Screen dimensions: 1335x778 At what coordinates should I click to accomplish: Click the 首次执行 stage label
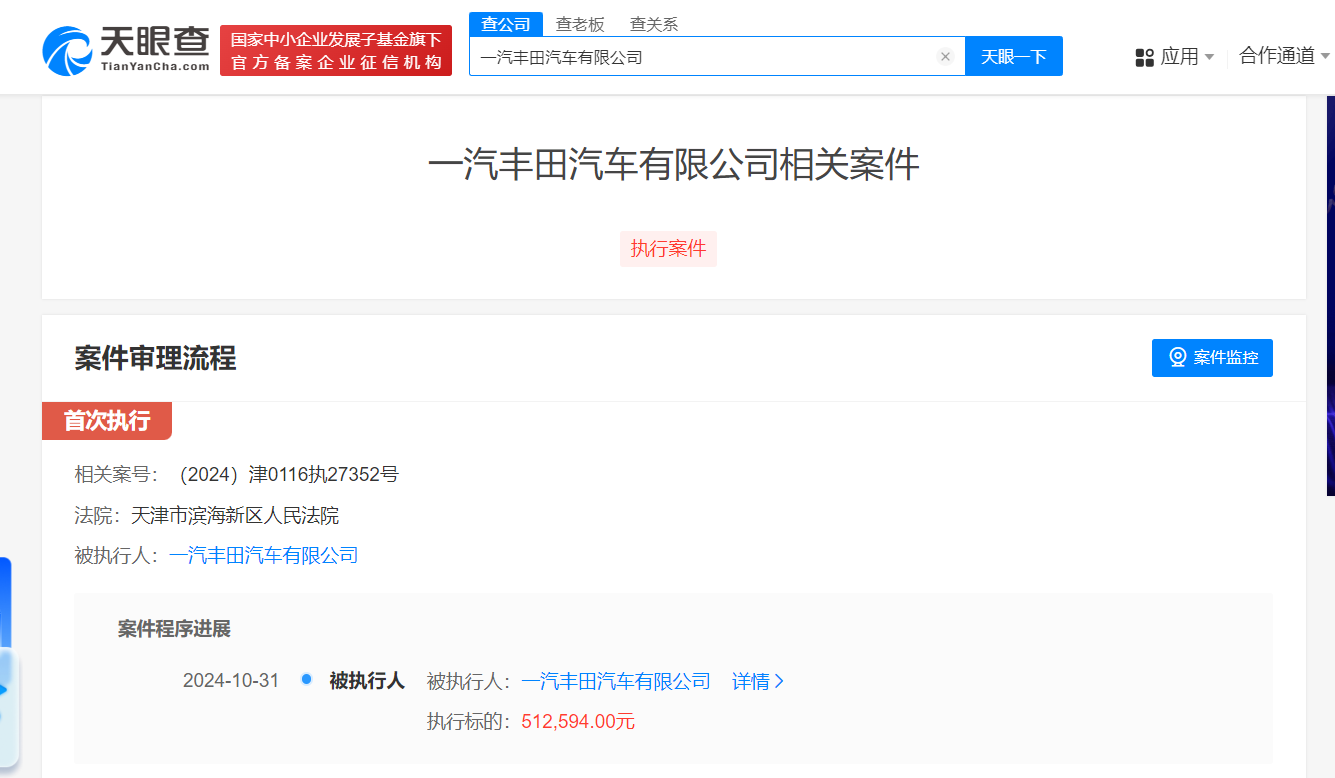coord(107,421)
